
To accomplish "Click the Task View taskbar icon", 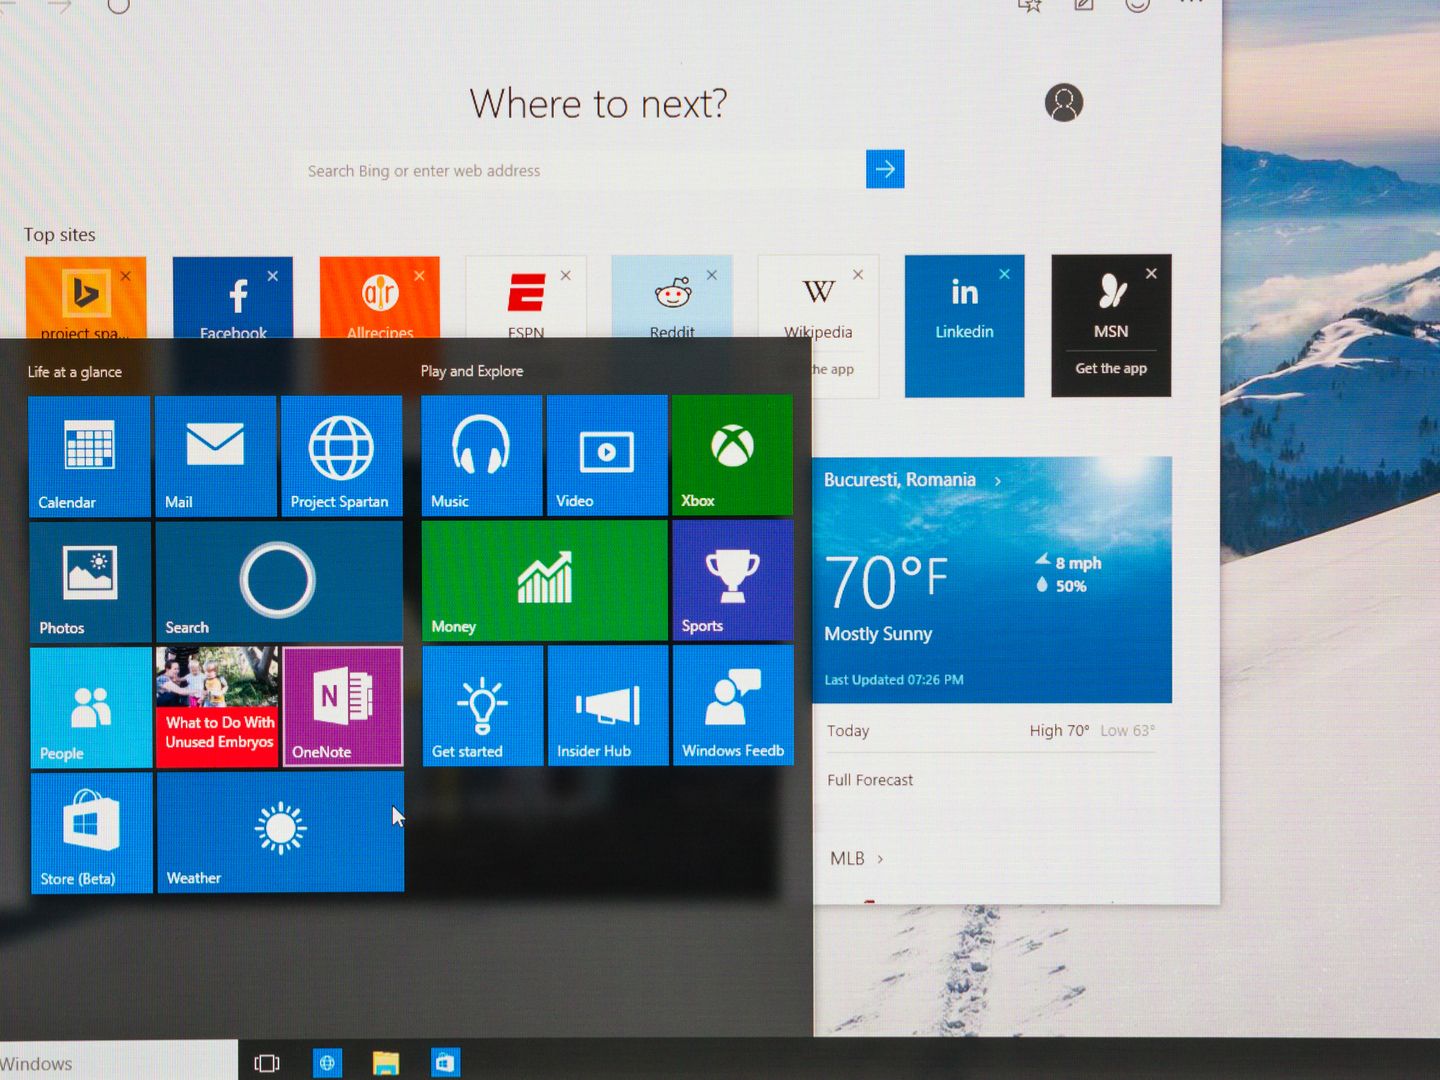I will [267, 1063].
